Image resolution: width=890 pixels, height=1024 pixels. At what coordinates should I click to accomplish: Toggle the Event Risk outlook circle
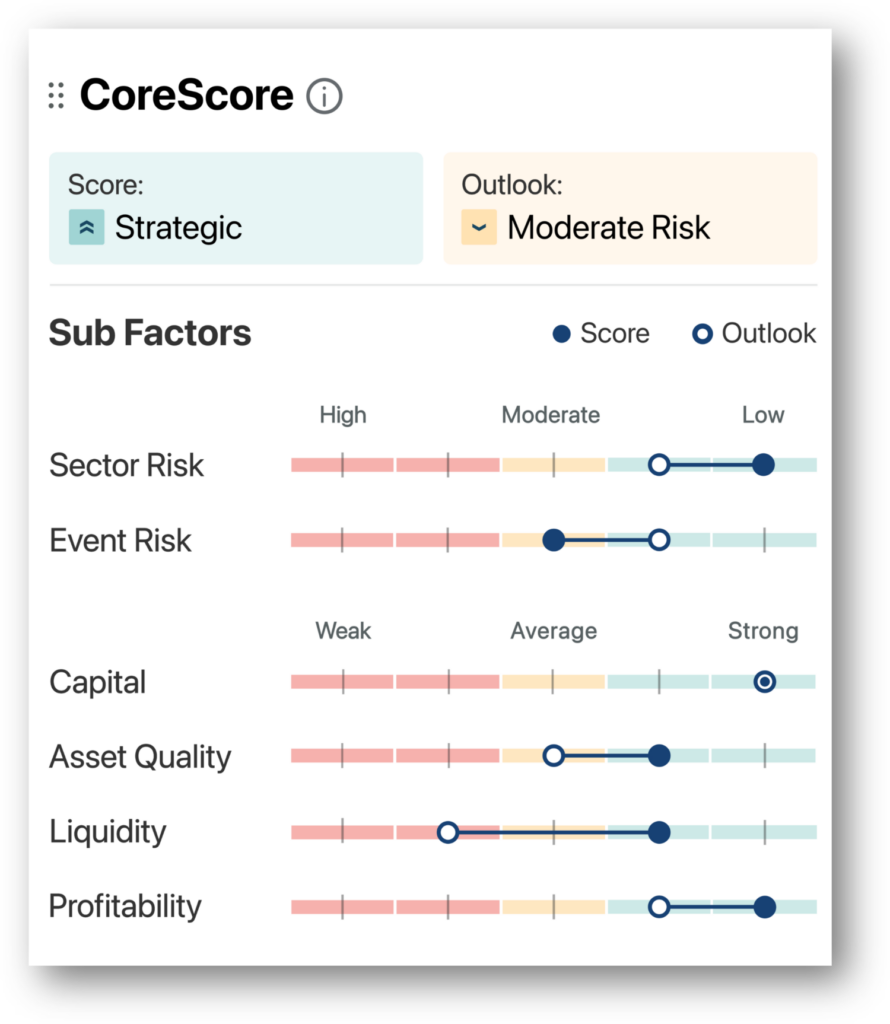(x=659, y=539)
